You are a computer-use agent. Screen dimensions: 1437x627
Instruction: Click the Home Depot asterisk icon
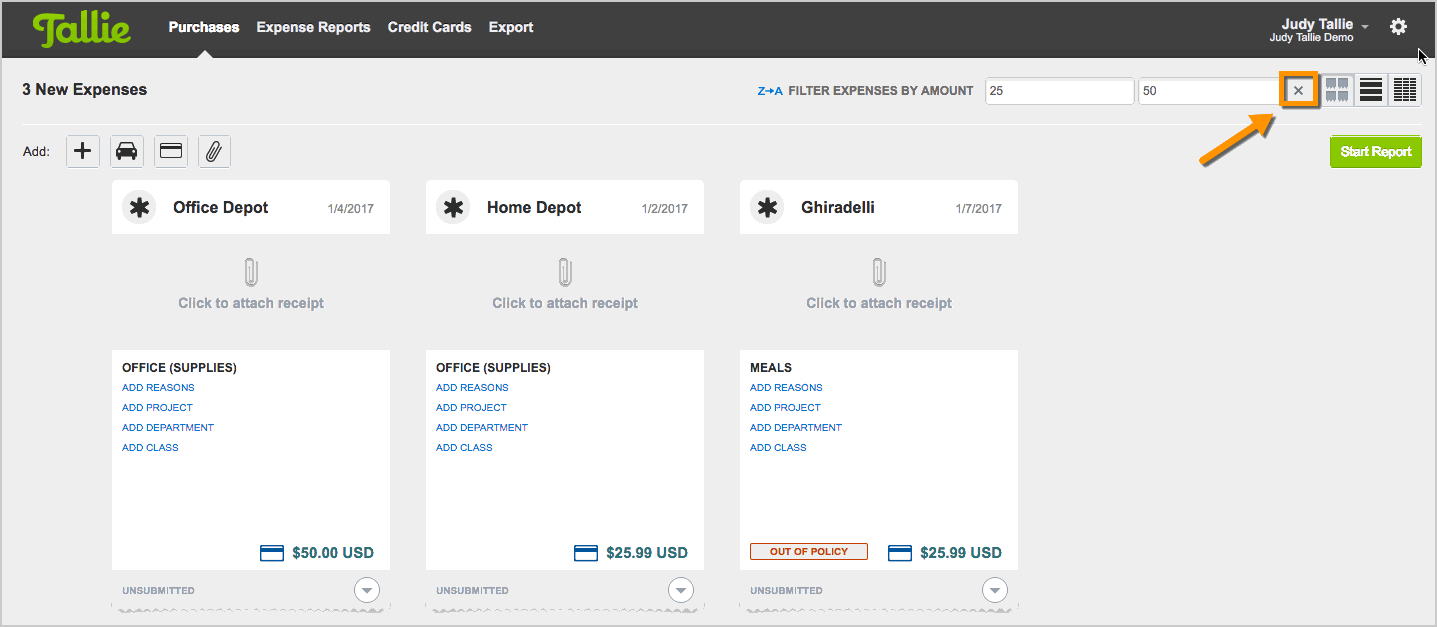point(453,207)
